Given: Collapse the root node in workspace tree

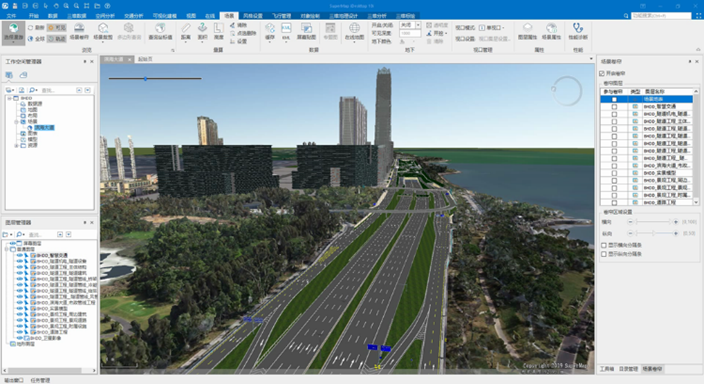Looking at the screenshot, I should tap(9, 98).
